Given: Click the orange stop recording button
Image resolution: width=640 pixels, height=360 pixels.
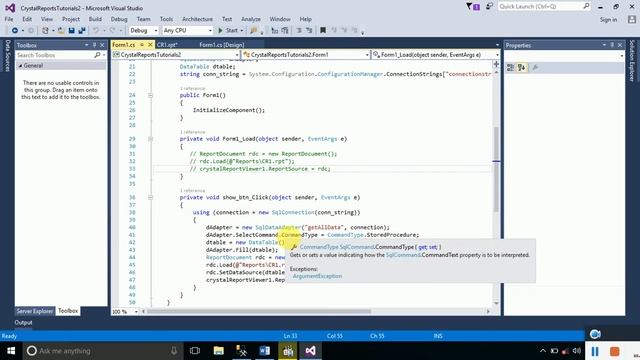Looking at the screenshot, I should click(x=615, y=351).
